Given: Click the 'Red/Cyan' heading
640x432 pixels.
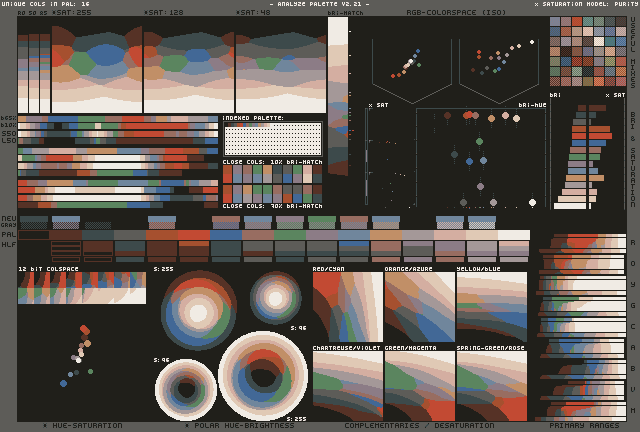Looking at the screenshot, I should pyautogui.click(x=329, y=269).
